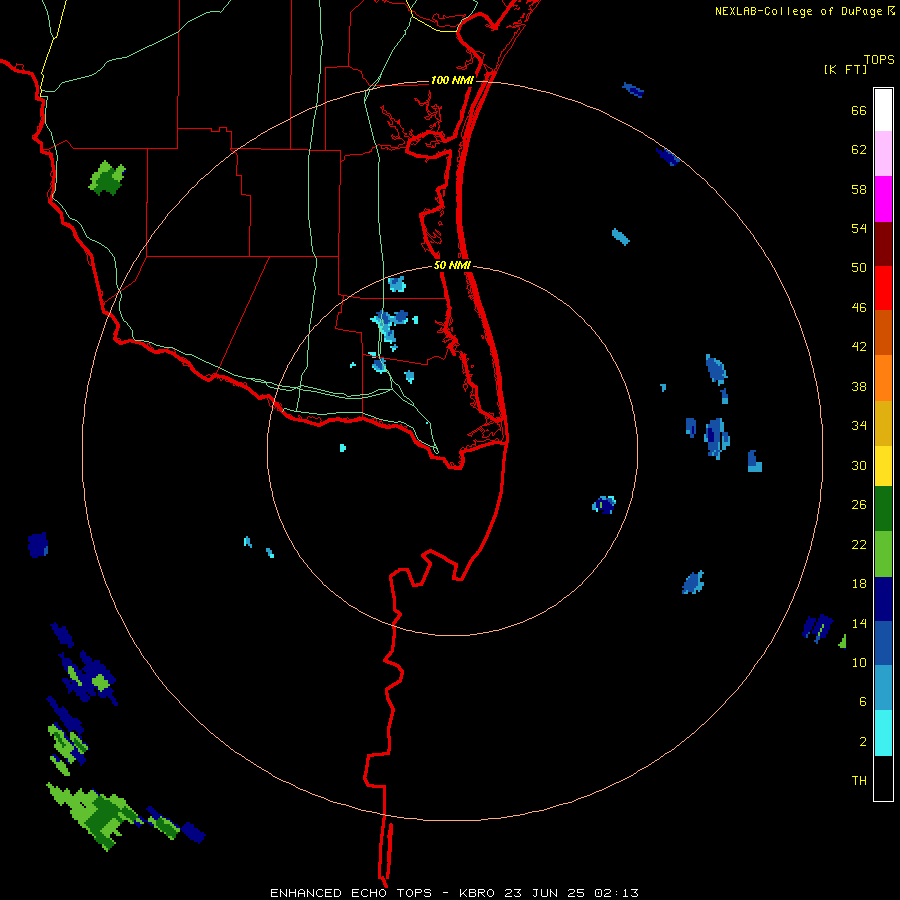Pick the navy blue legend swatch

883,599
